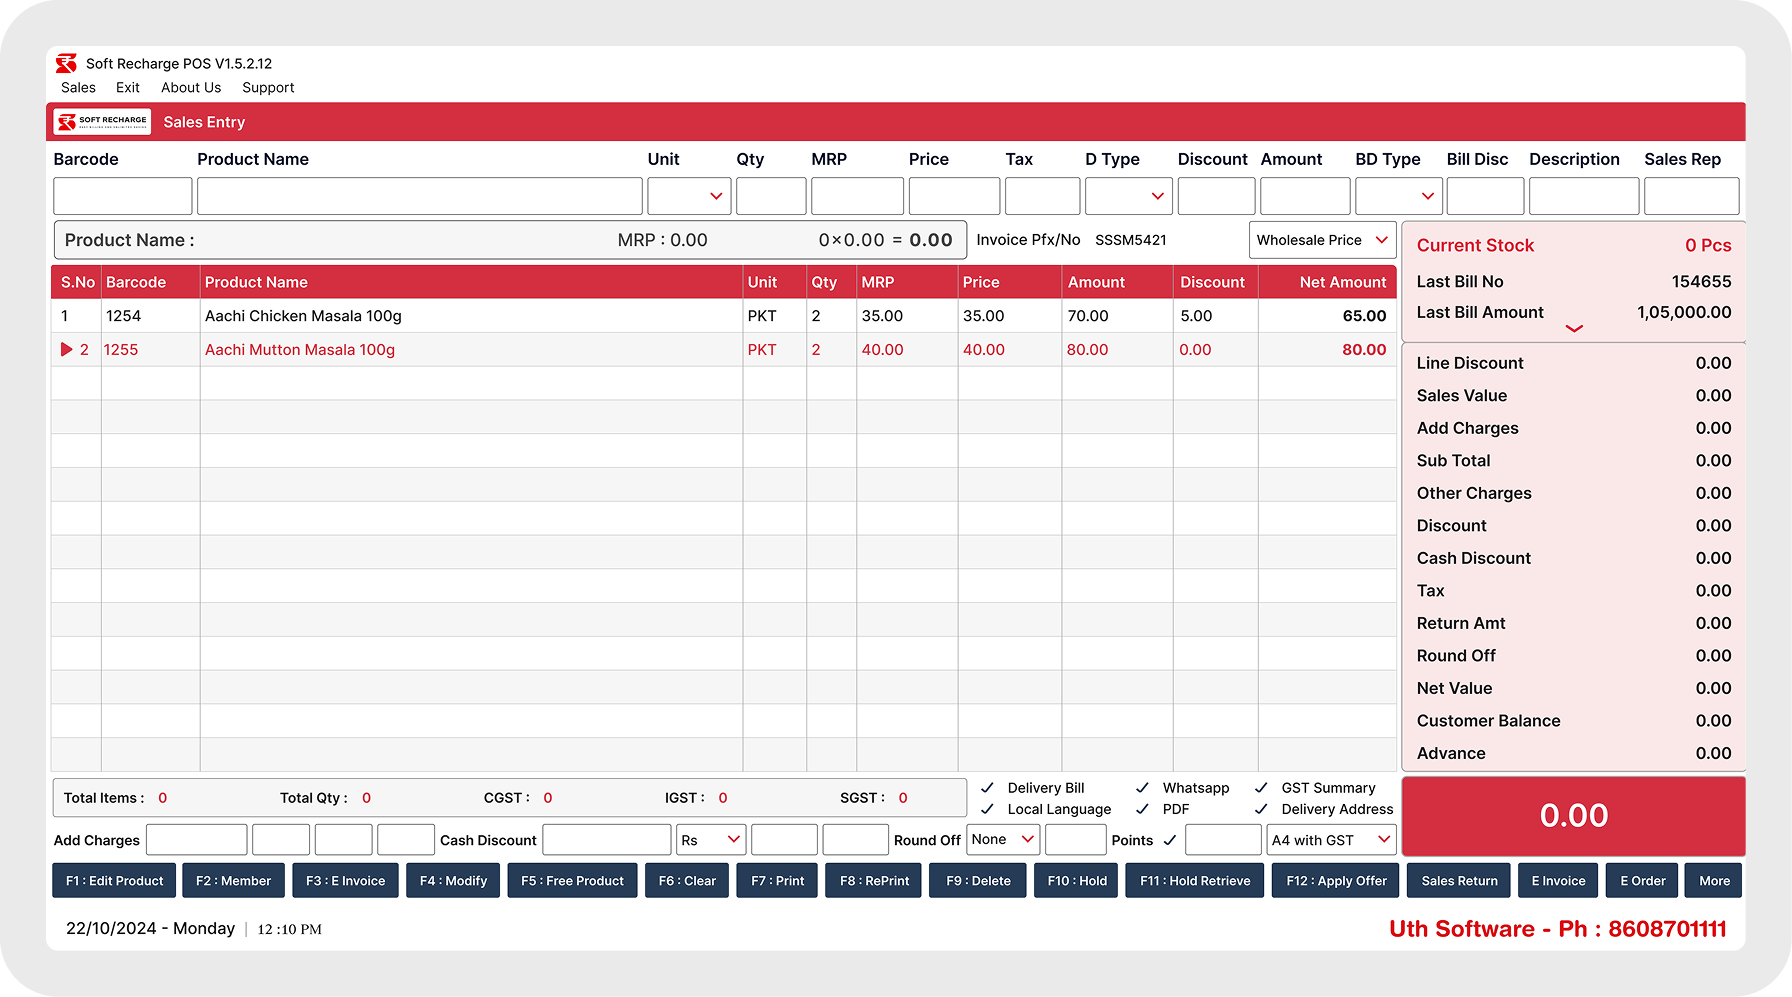This screenshot has height=997, width=1792.
Task: Click the F10 : Hold button
Action: click(1076, 881)
